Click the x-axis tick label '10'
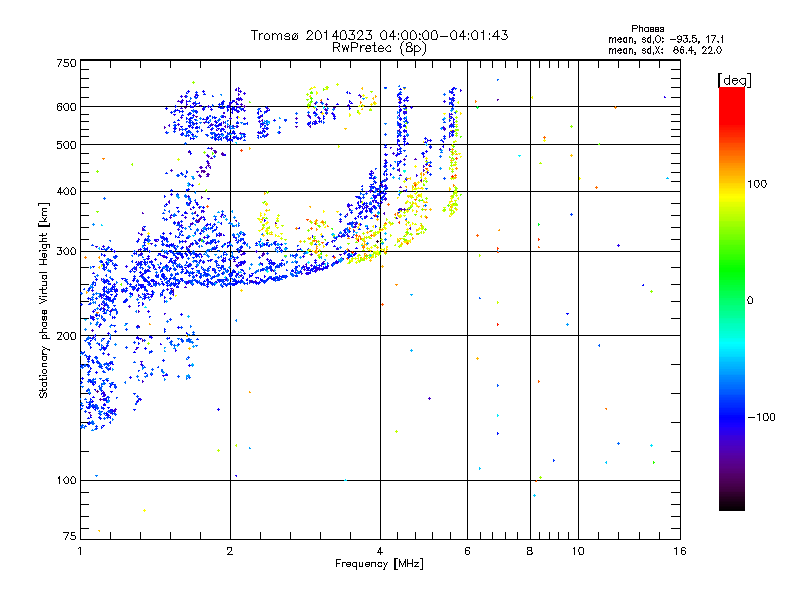The height and width of the screenshot is (600, 800). pos(578,551)
